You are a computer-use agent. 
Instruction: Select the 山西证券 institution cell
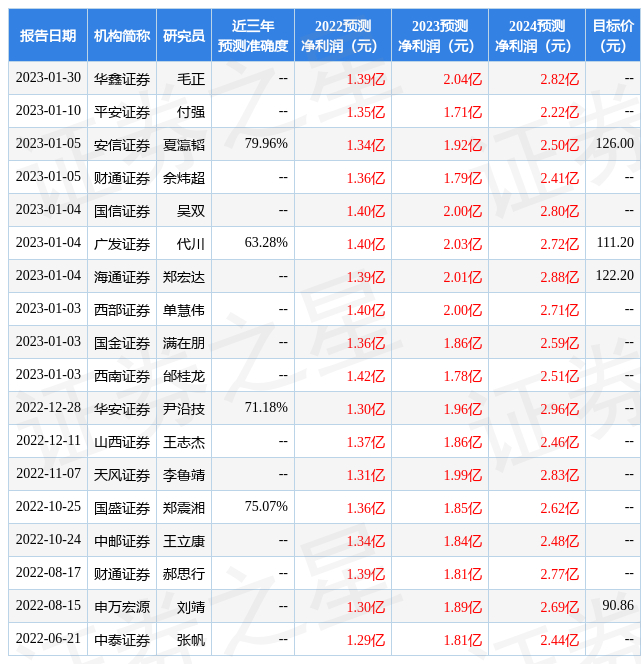[122, 443]
